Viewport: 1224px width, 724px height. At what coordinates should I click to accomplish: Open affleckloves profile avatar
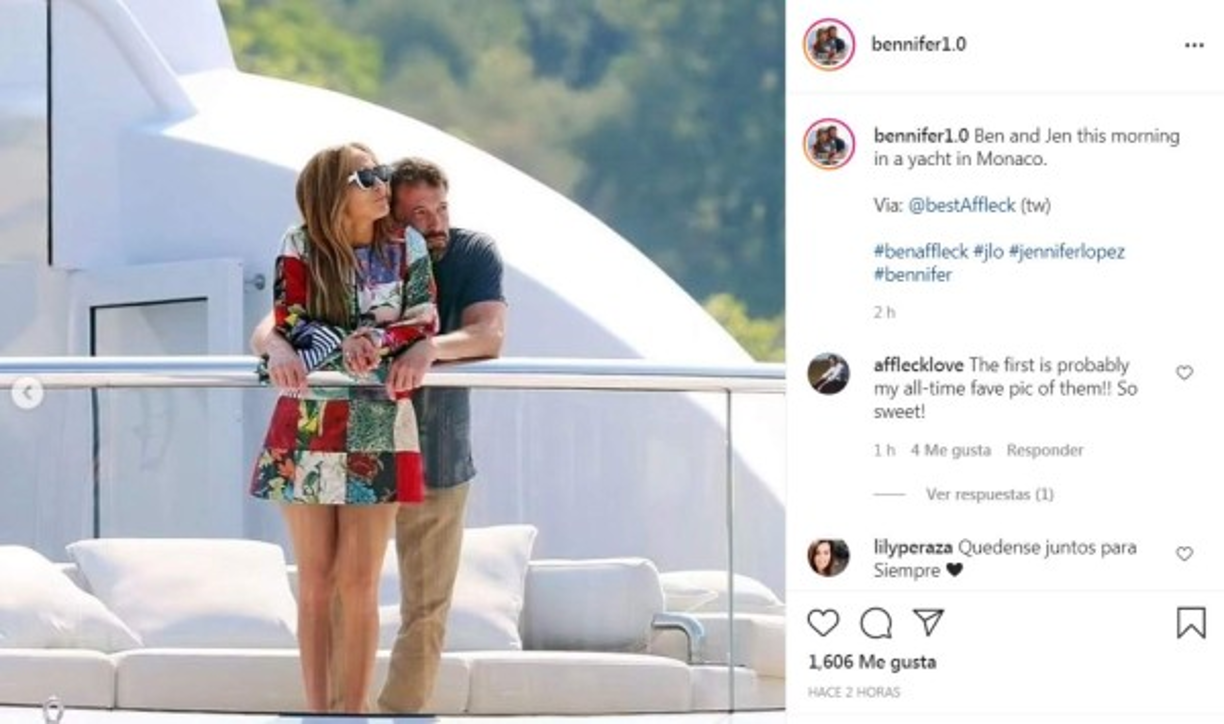pos(828,374)
